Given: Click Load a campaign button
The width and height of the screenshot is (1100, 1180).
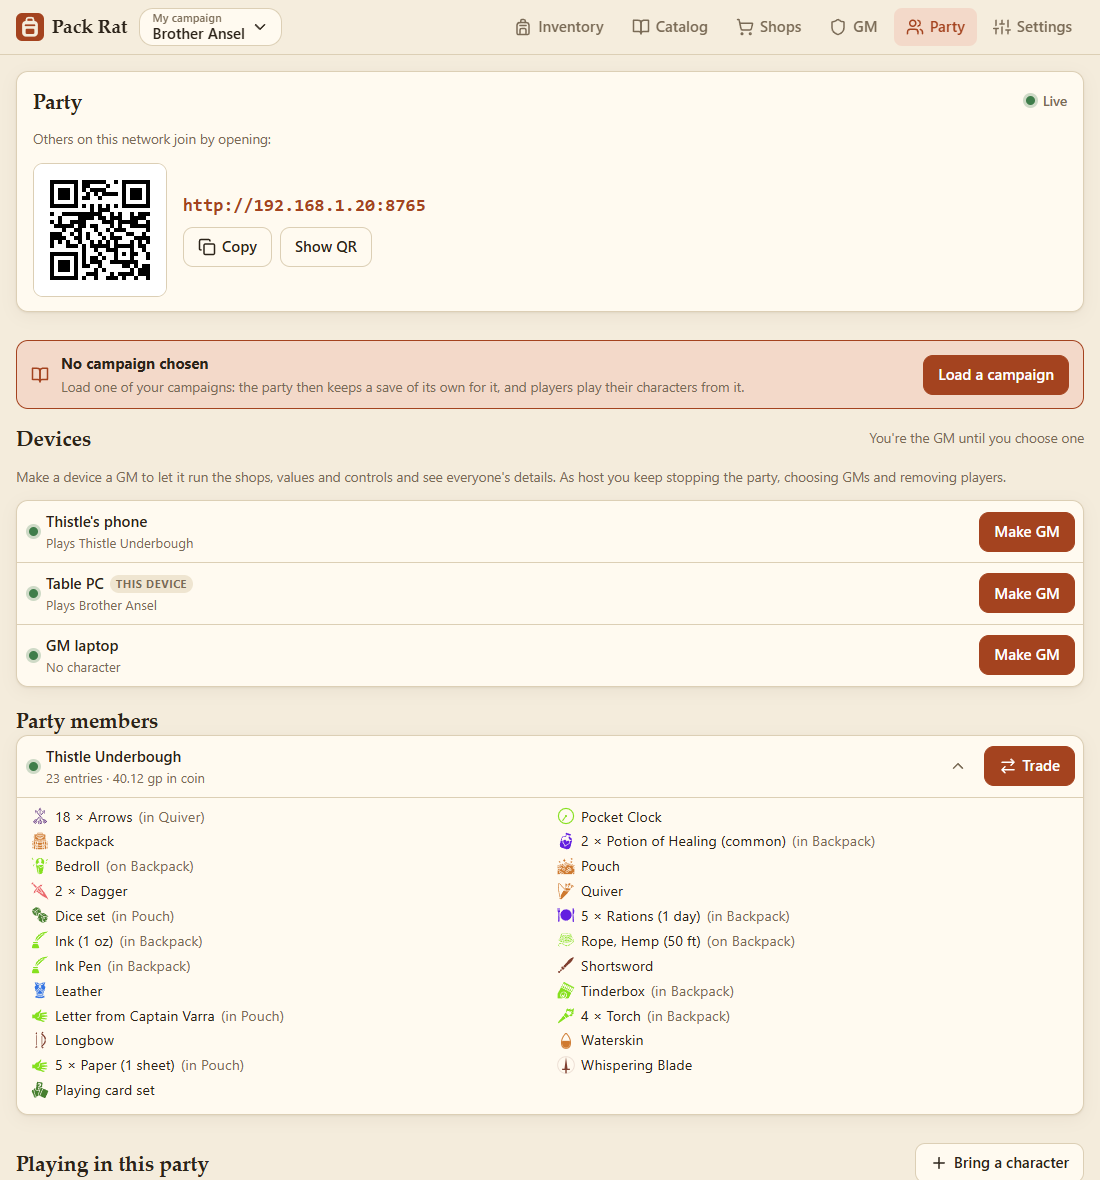Looking at the screenshot, I should click(x=995, y=375).
